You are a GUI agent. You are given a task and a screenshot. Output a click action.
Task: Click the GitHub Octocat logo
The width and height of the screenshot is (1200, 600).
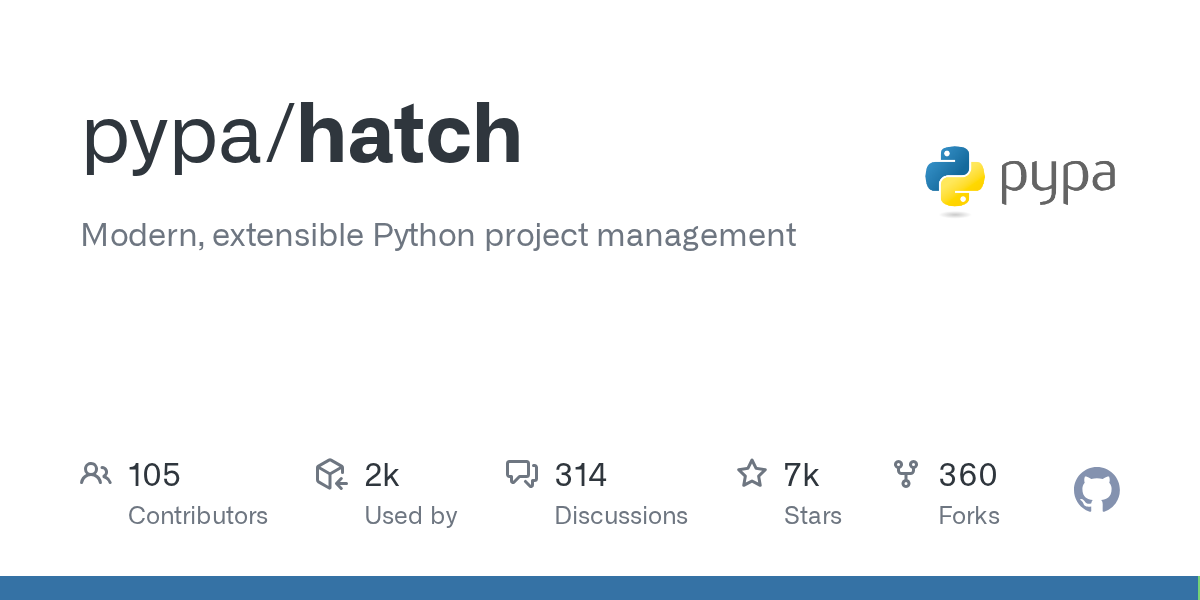point(1096,491)
